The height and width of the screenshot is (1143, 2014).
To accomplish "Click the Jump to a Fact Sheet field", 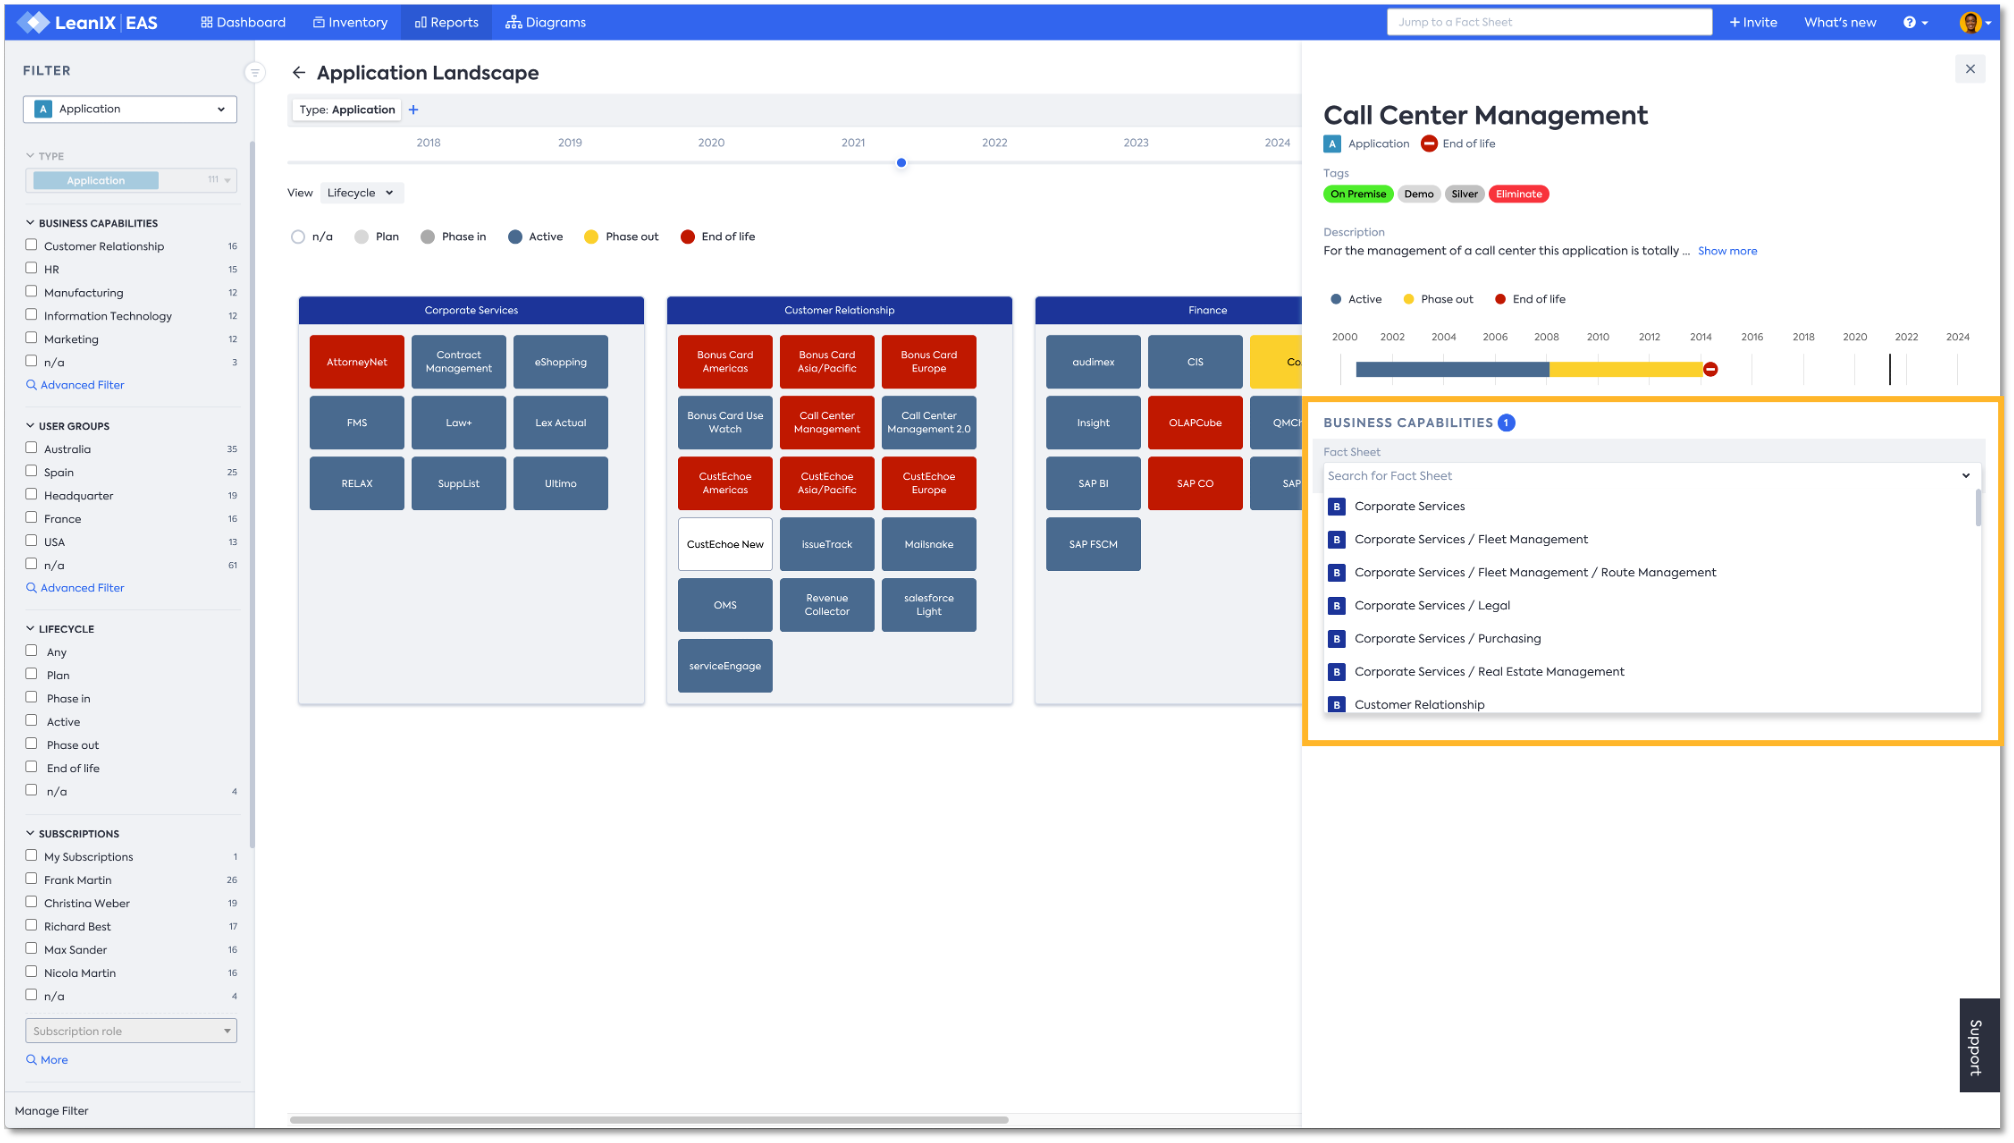I will [x=1548, y=22].
